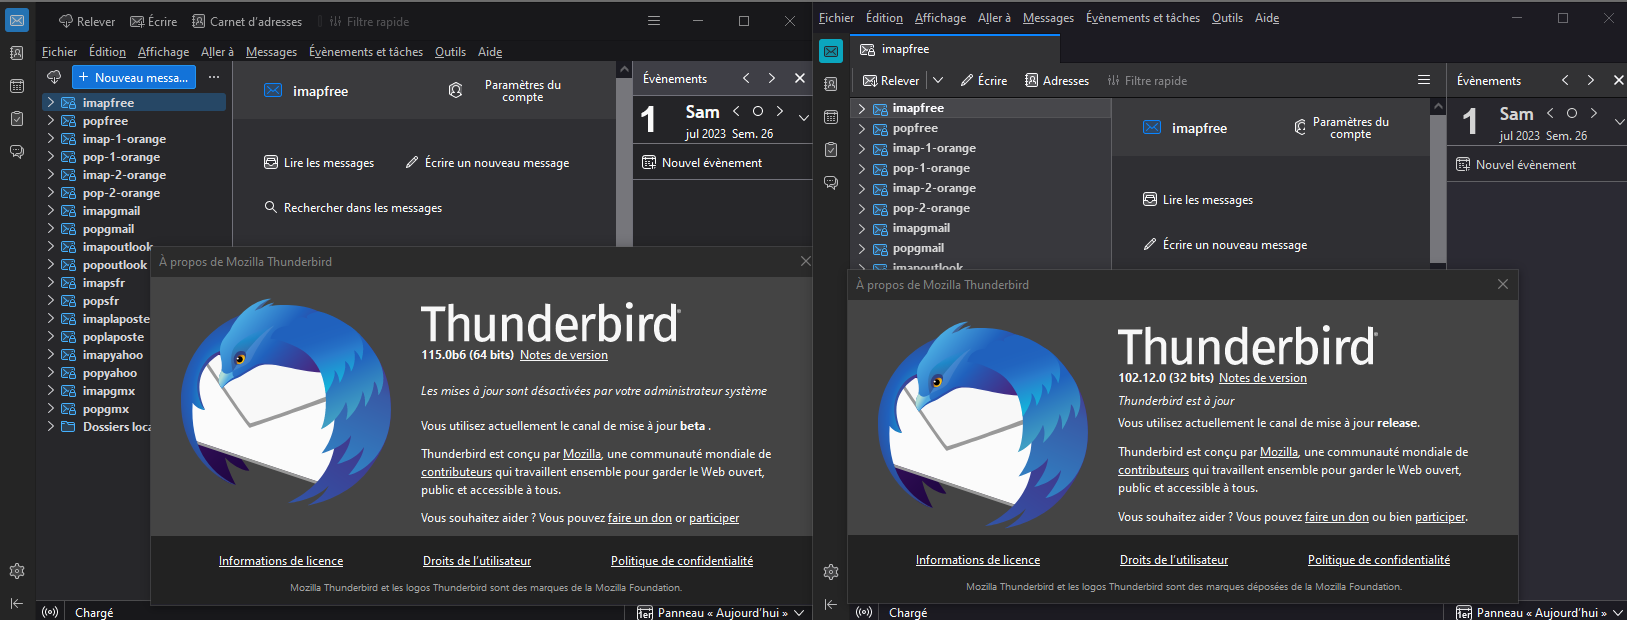Close Évènements panel in left window
This screenshot has width=1627, height=620.
[799, 78]
